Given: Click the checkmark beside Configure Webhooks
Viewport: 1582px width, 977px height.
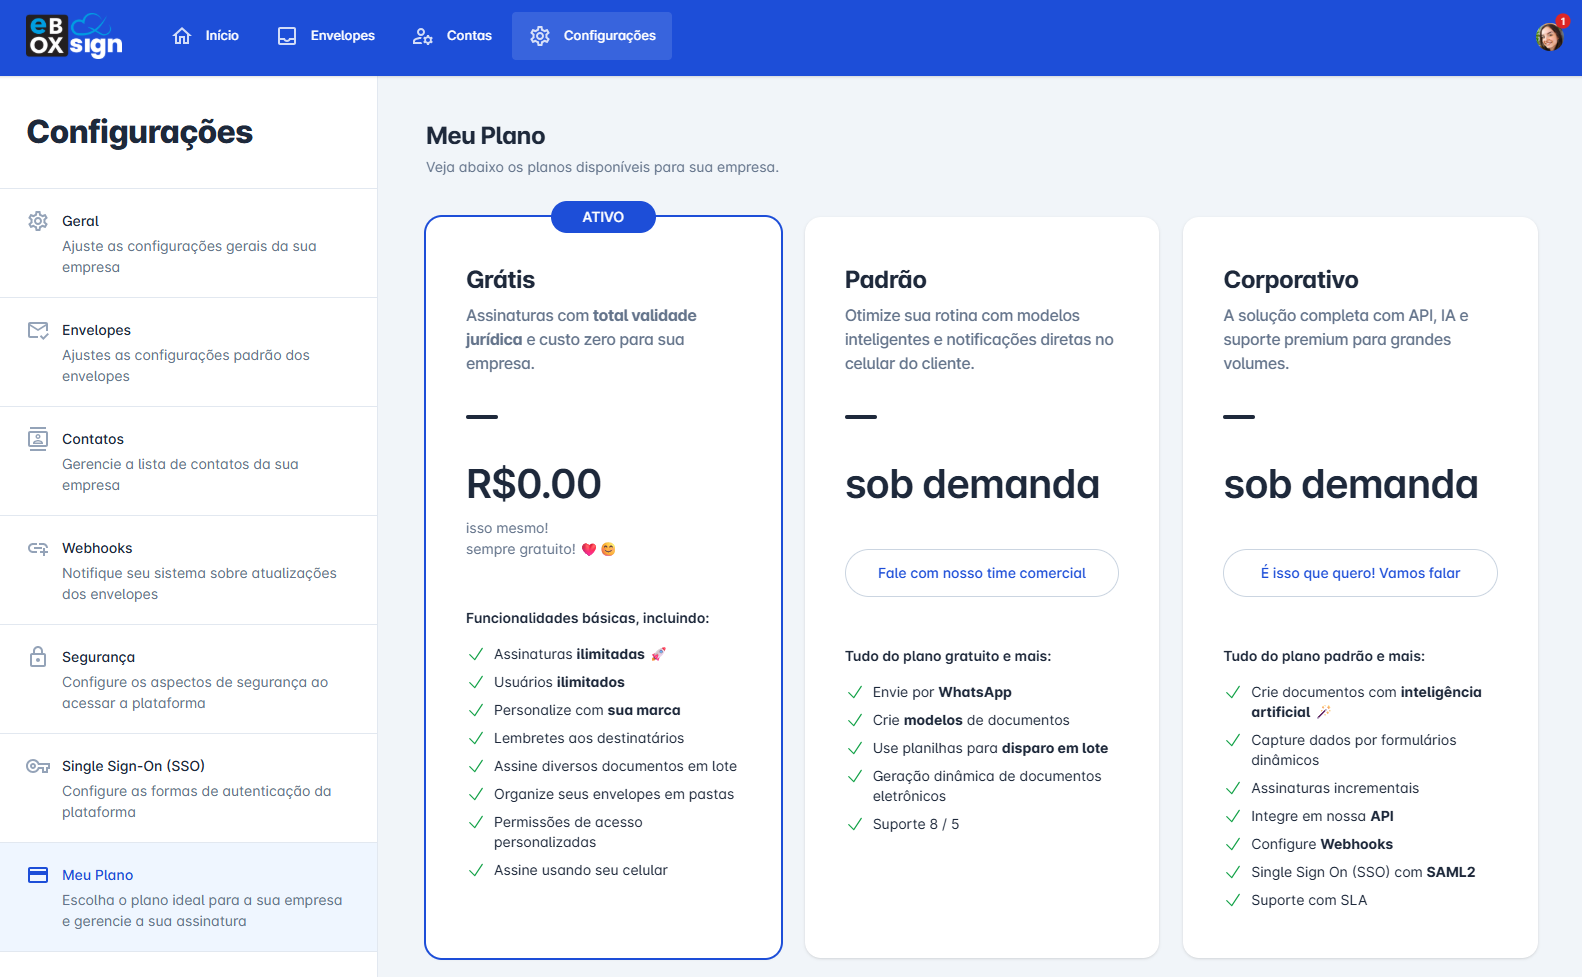Looking at the screenshot, I should [1233, 844].
